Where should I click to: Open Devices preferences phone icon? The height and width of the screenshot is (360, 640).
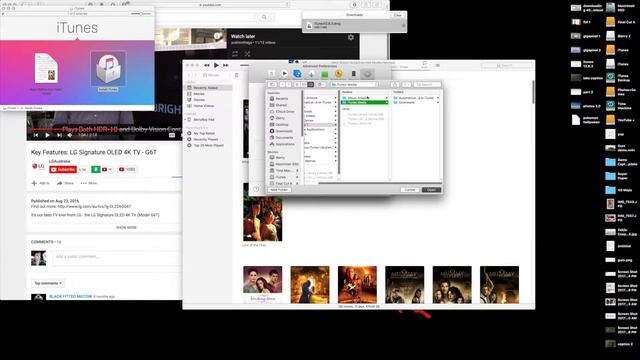pos(353,74)
